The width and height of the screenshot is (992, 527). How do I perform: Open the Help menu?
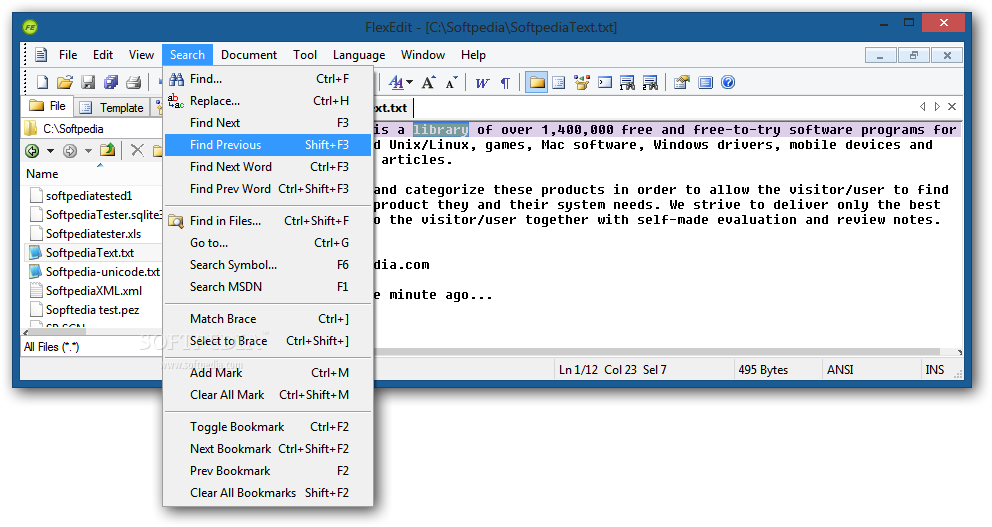[x=473, y=55]
